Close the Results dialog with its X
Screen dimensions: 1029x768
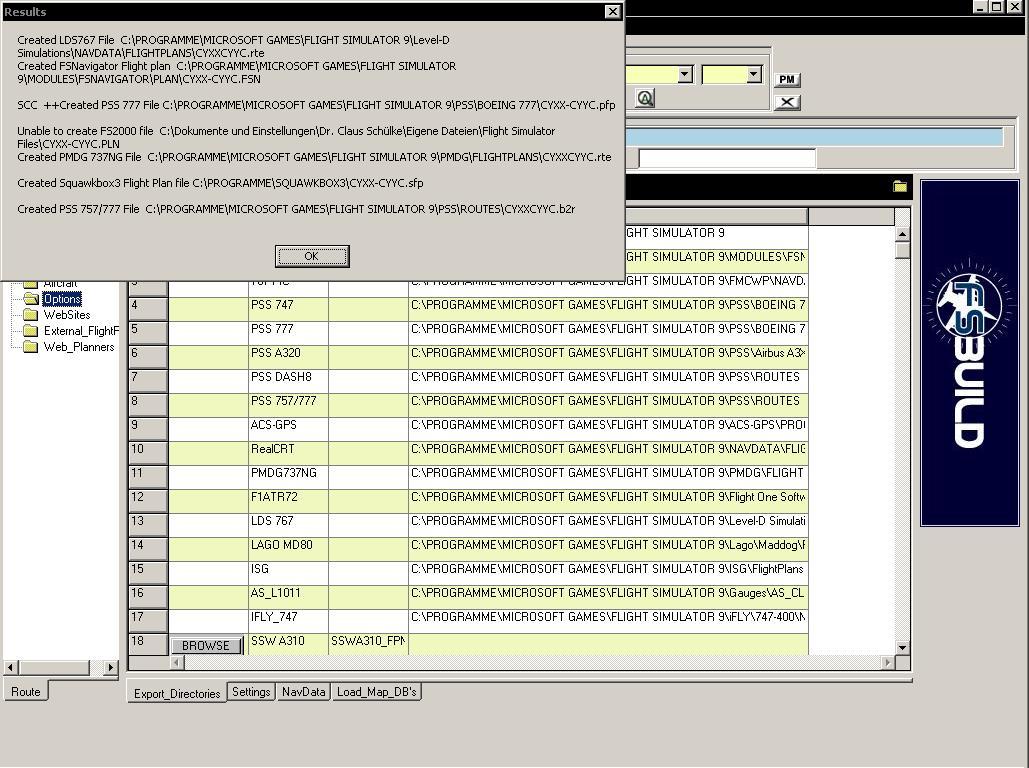point(612,11)
